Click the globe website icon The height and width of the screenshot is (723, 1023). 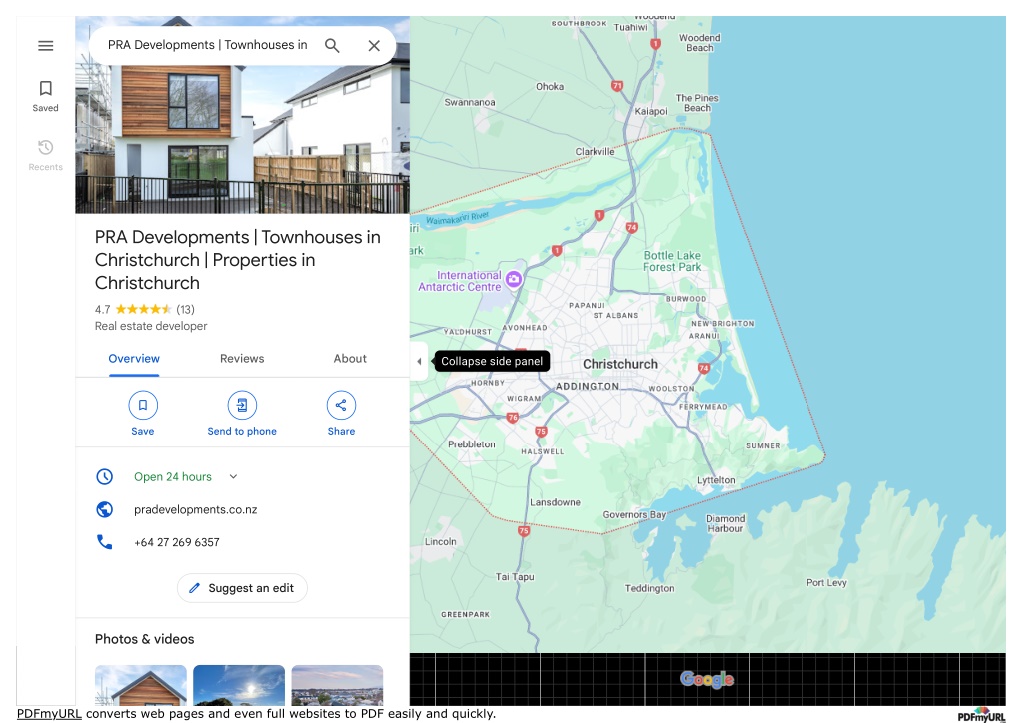[104, 509]
